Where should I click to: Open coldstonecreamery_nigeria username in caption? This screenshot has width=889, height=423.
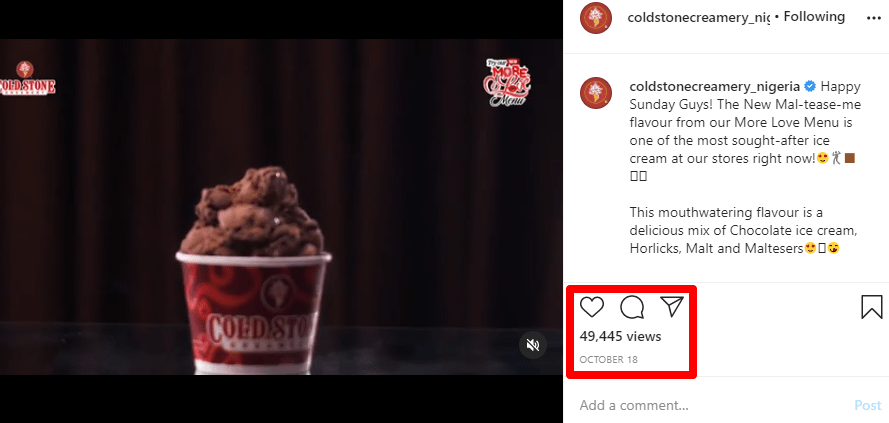[x=714, y=87]
